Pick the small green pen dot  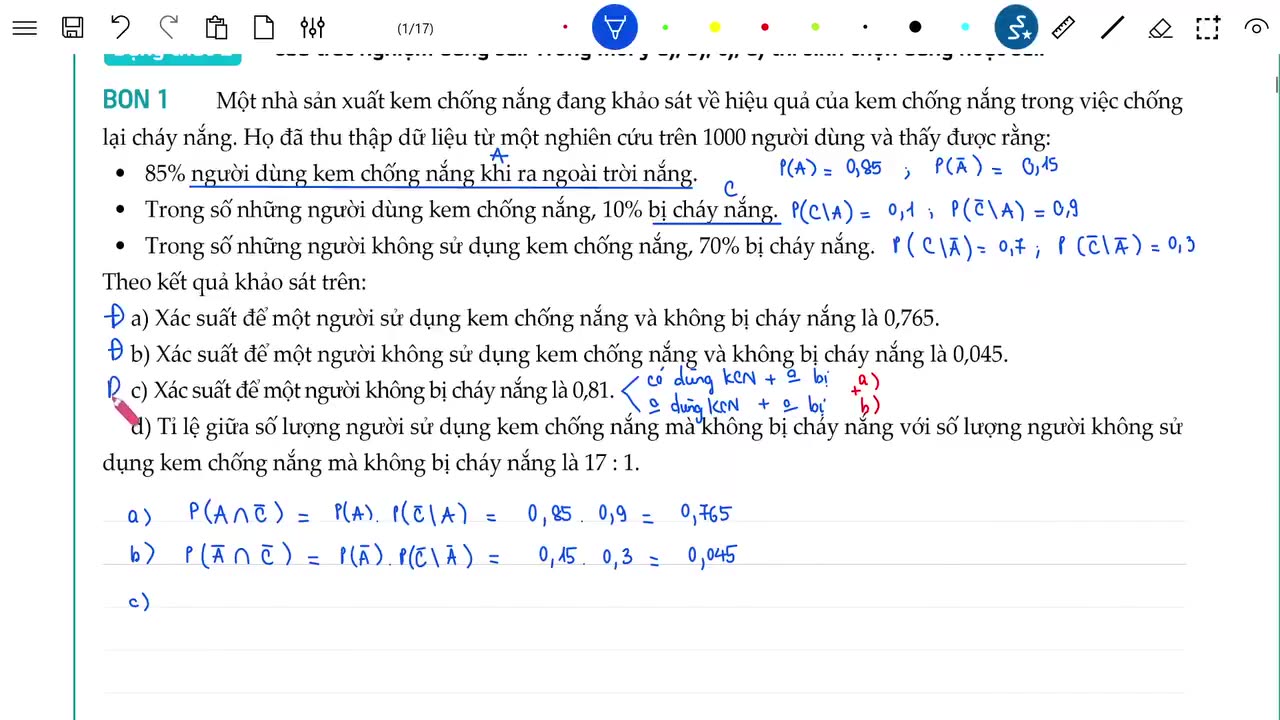click(665, 28)
